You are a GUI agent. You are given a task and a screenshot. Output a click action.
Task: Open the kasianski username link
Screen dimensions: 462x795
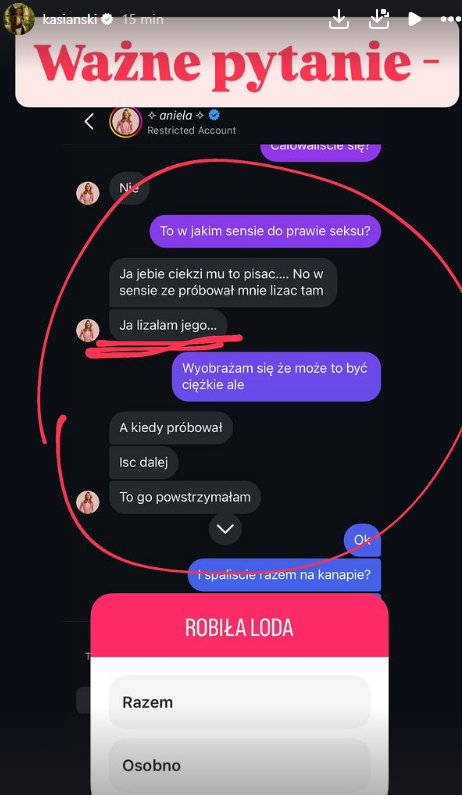(70, 19)
